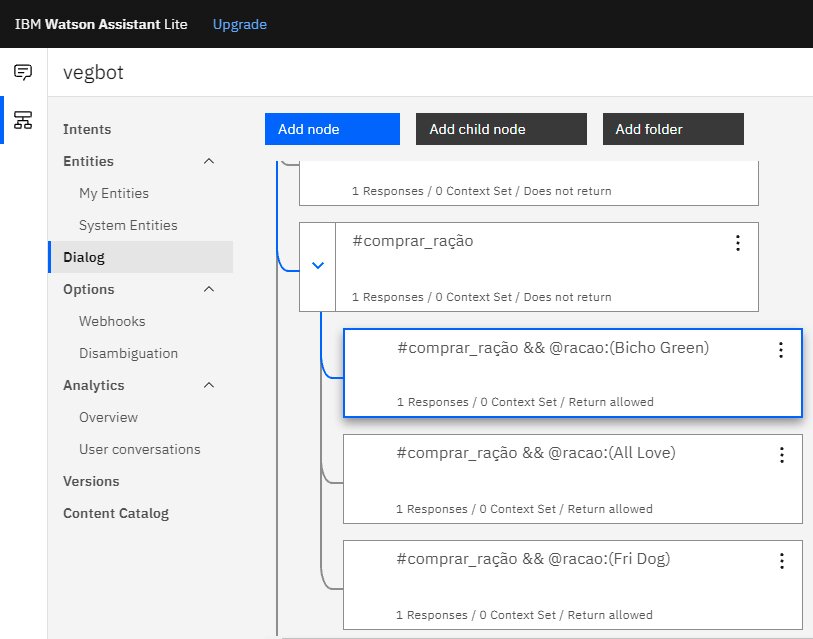813x639 pixels.
Task: Collapse the Options section chevron
Action: coord(208,289)
